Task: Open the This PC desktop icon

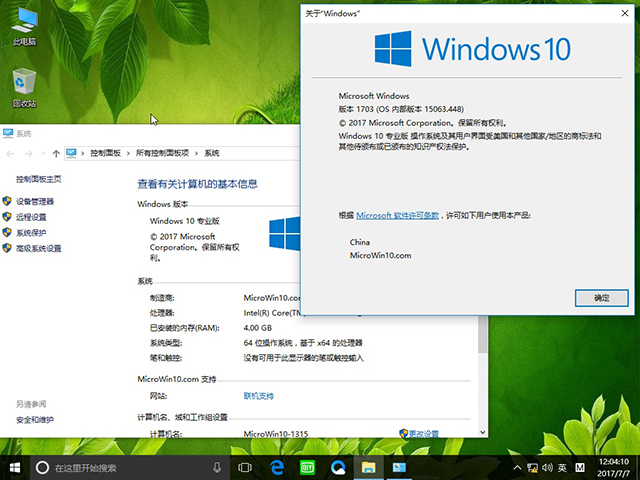Action: click(x=24, y=25)
